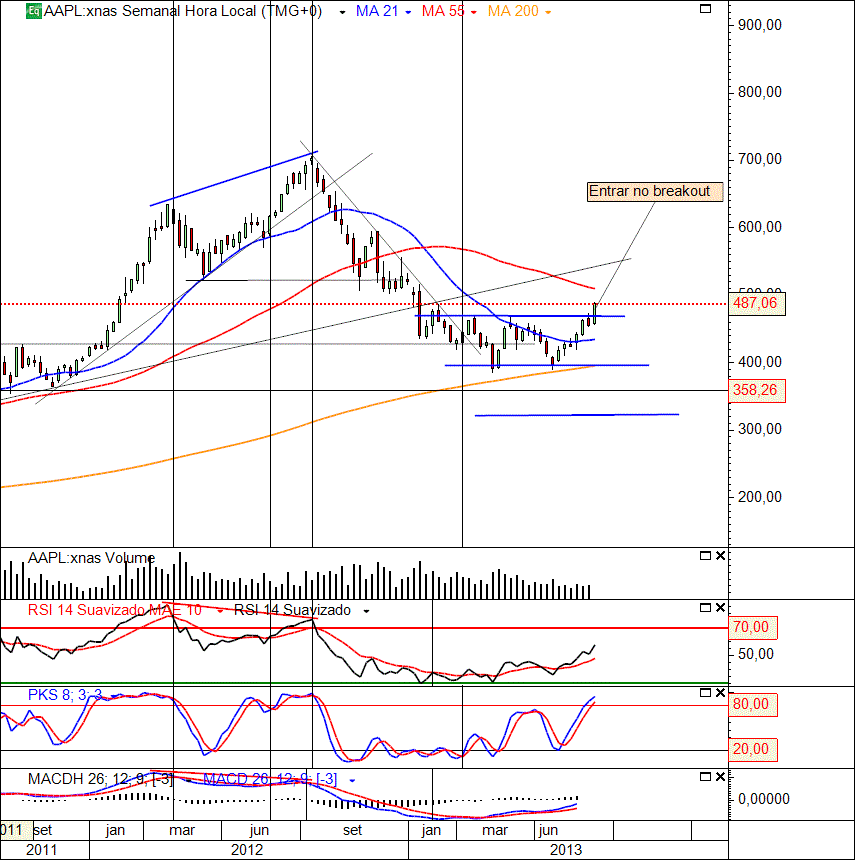Click the MA 55 legend label
855x860 pixels.
pos(443,11)
